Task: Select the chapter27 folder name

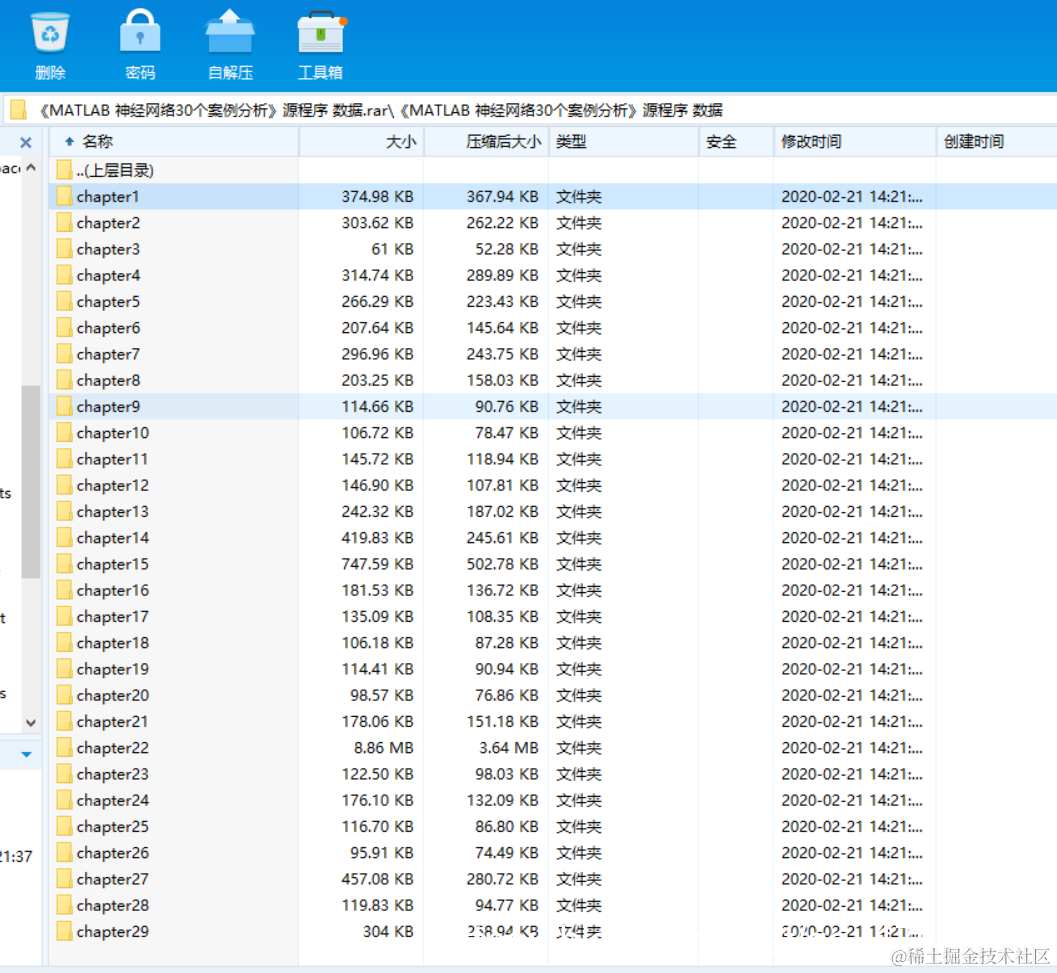Action: tap(113, 879)
